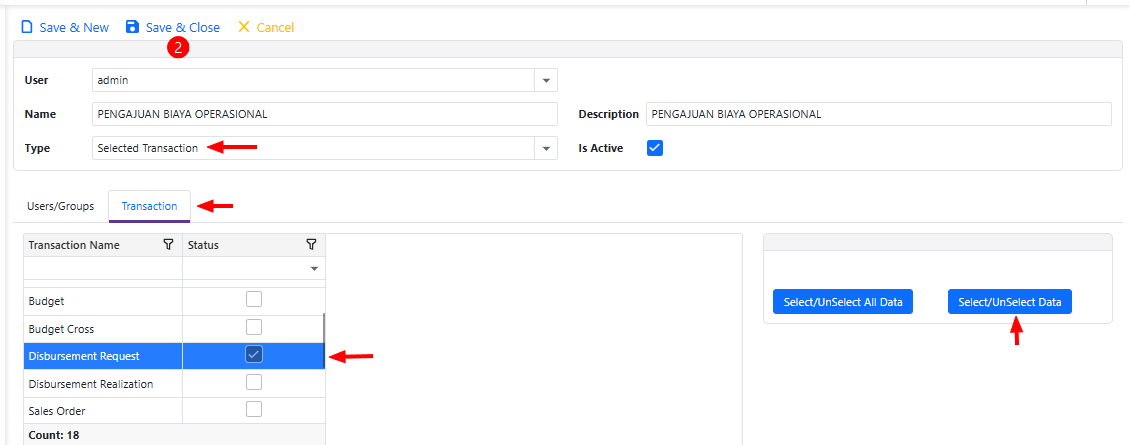Click the Transaction Name column header
The width and height of the screenshot is (1130, 445).
[103, 245]
